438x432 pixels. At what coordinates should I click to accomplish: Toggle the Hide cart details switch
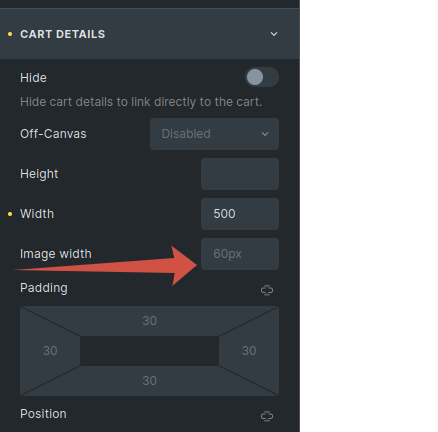click(x=262, y=77)
